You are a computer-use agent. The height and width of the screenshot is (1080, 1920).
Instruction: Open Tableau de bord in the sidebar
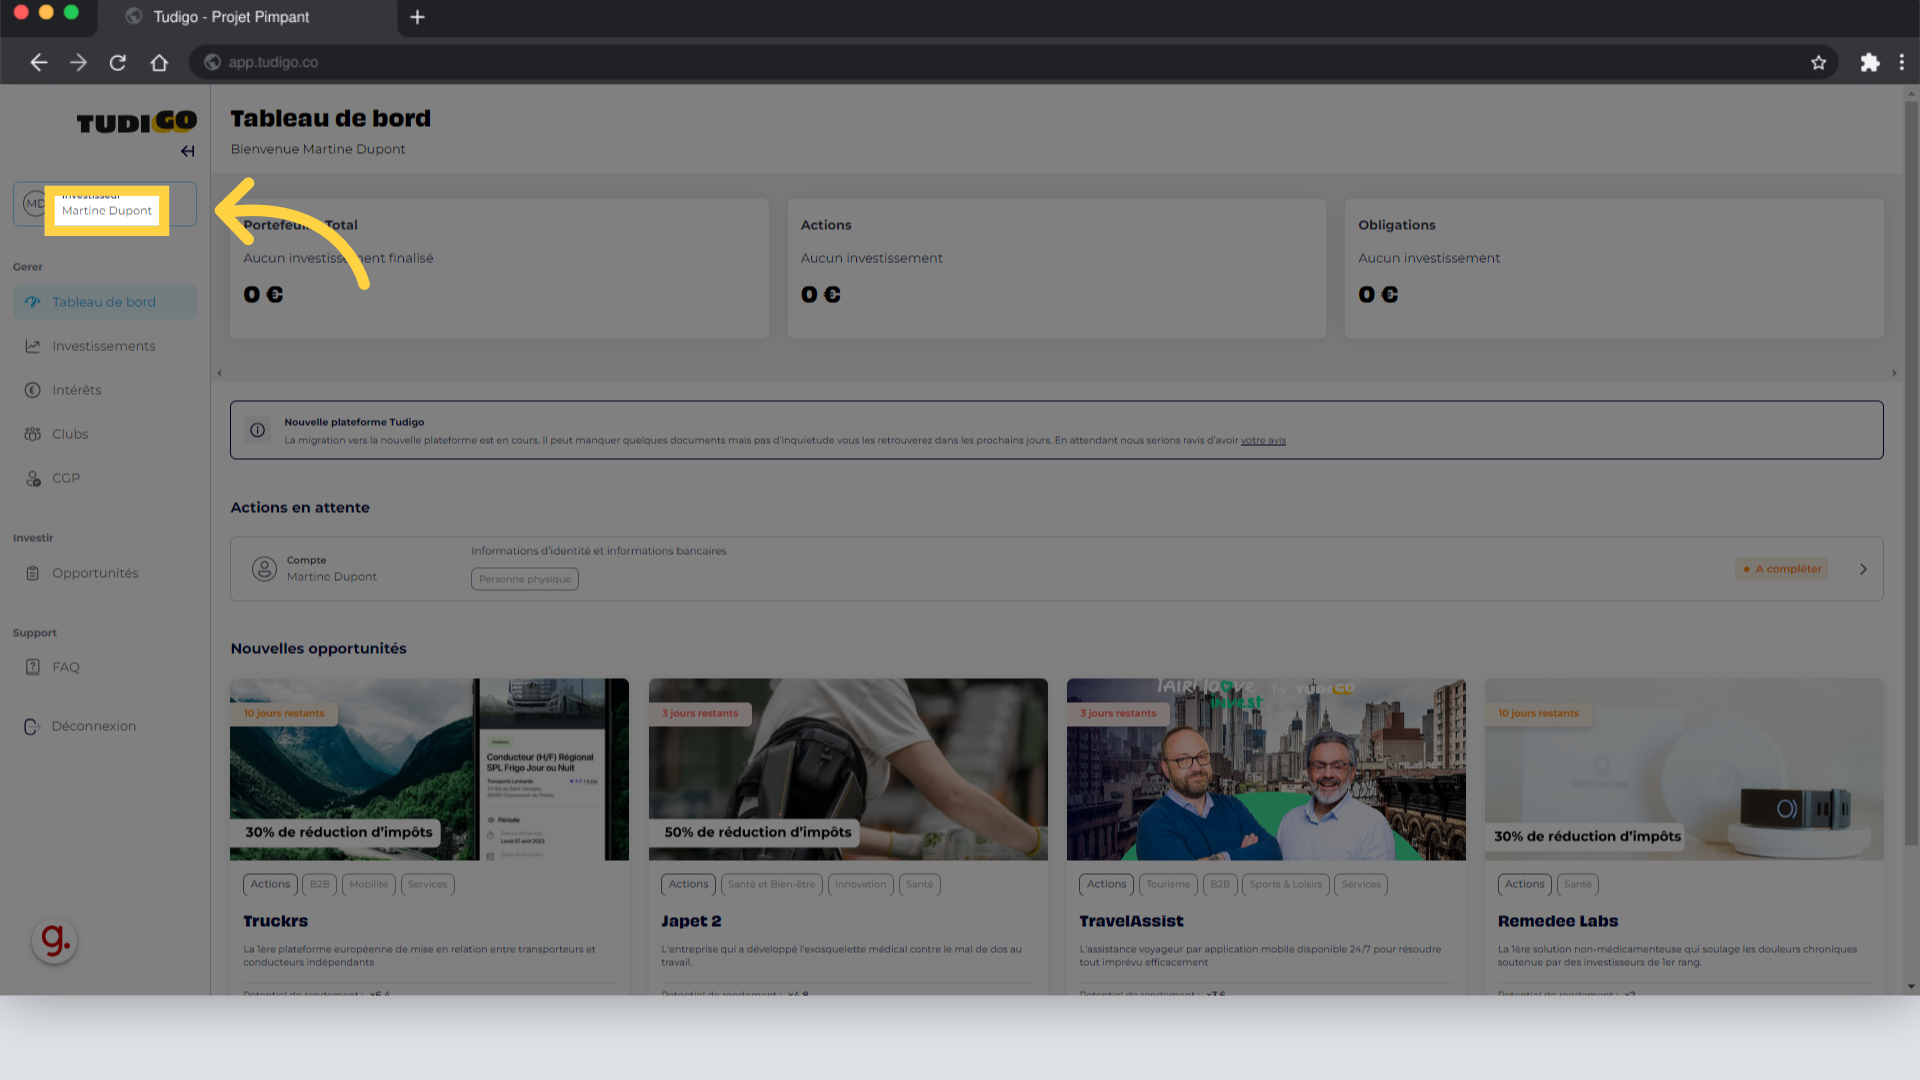pos(105,302)
